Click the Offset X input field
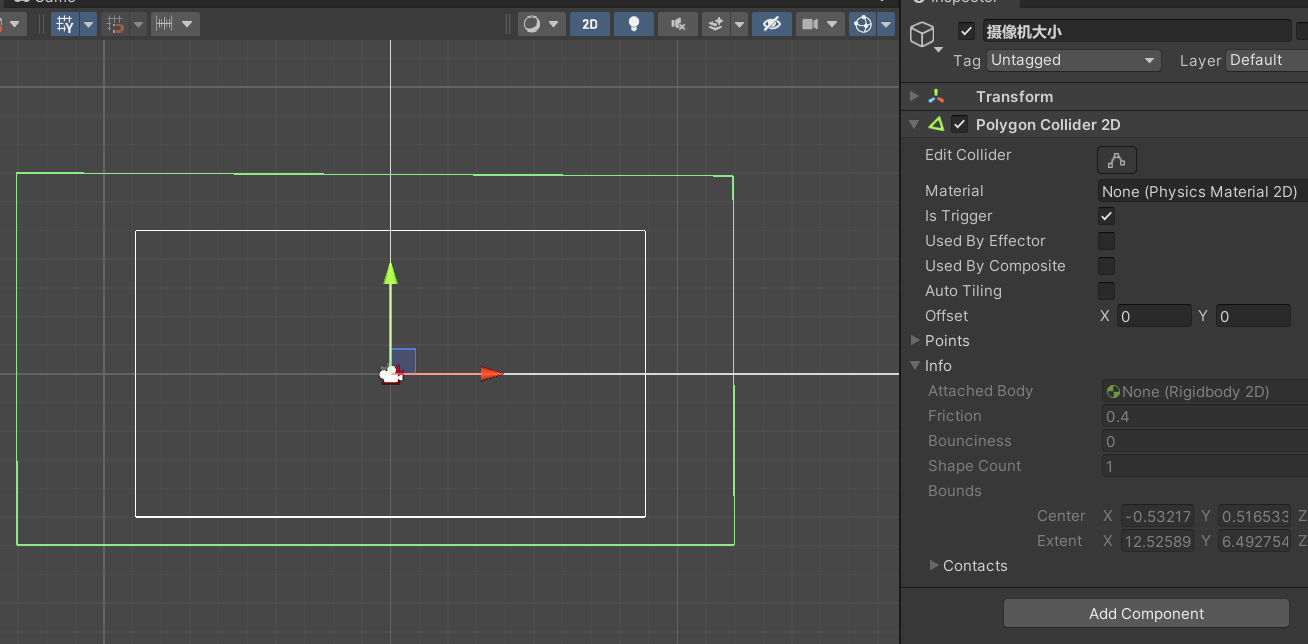The image size is (1308, 644). coord(1154,316)
